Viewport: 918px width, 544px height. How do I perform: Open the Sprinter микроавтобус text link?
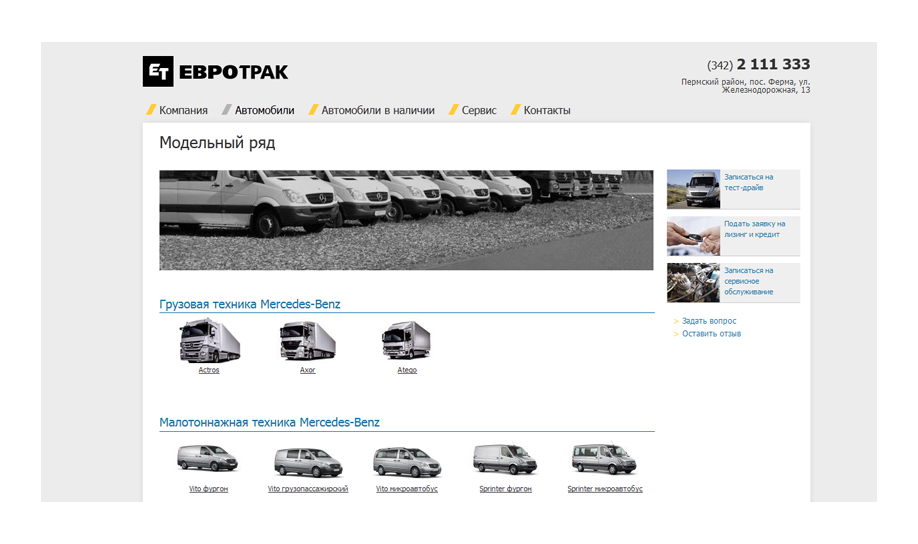[605, 489]
